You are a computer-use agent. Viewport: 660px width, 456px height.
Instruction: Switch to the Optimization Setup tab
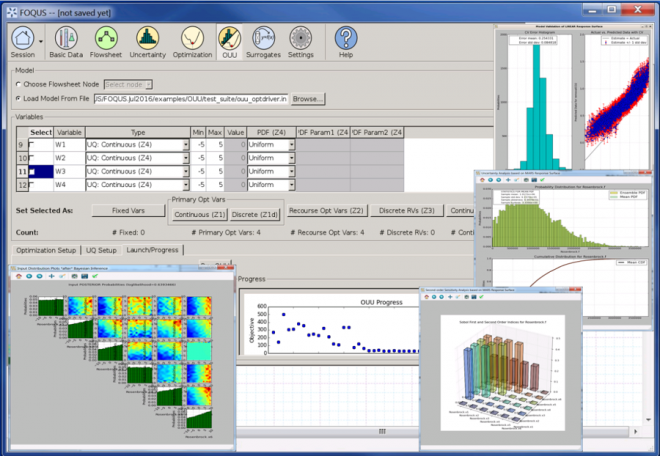[x=46, y=250]
